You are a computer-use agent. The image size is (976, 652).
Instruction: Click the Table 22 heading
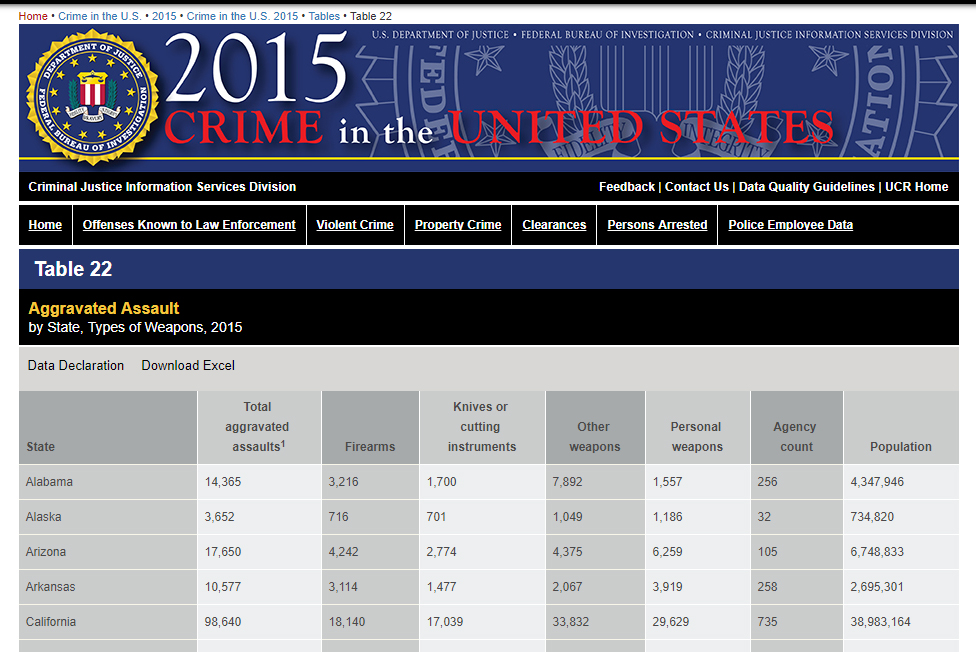[x=73, y=269]
